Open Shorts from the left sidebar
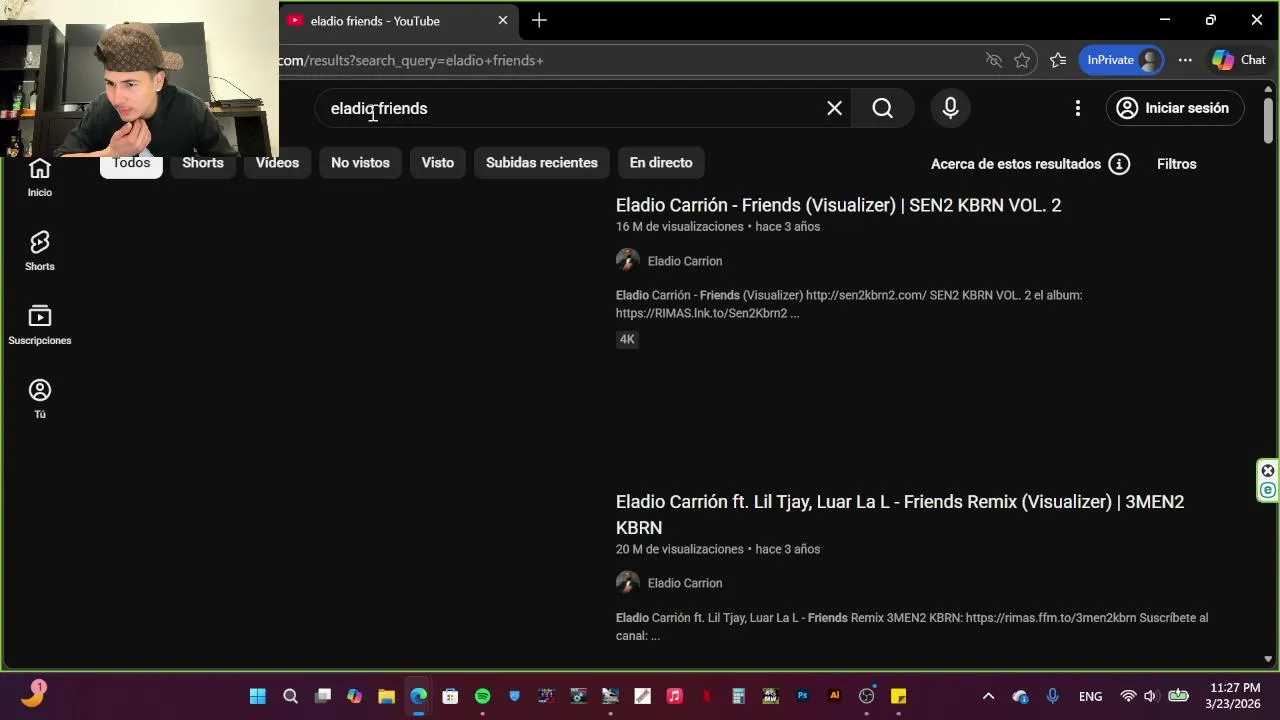1280x720 pixels. [40, 251]
